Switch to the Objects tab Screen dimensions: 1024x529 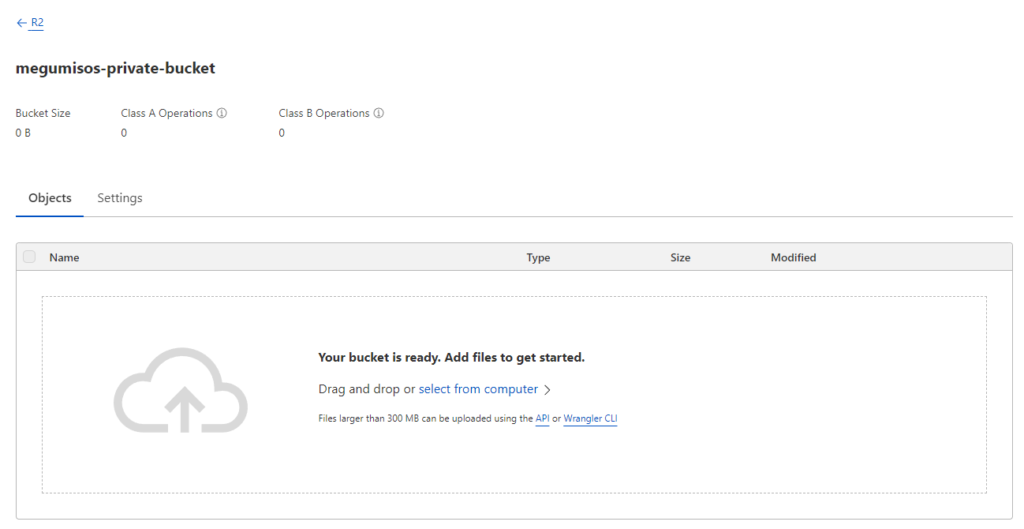(x=50, y=198)
